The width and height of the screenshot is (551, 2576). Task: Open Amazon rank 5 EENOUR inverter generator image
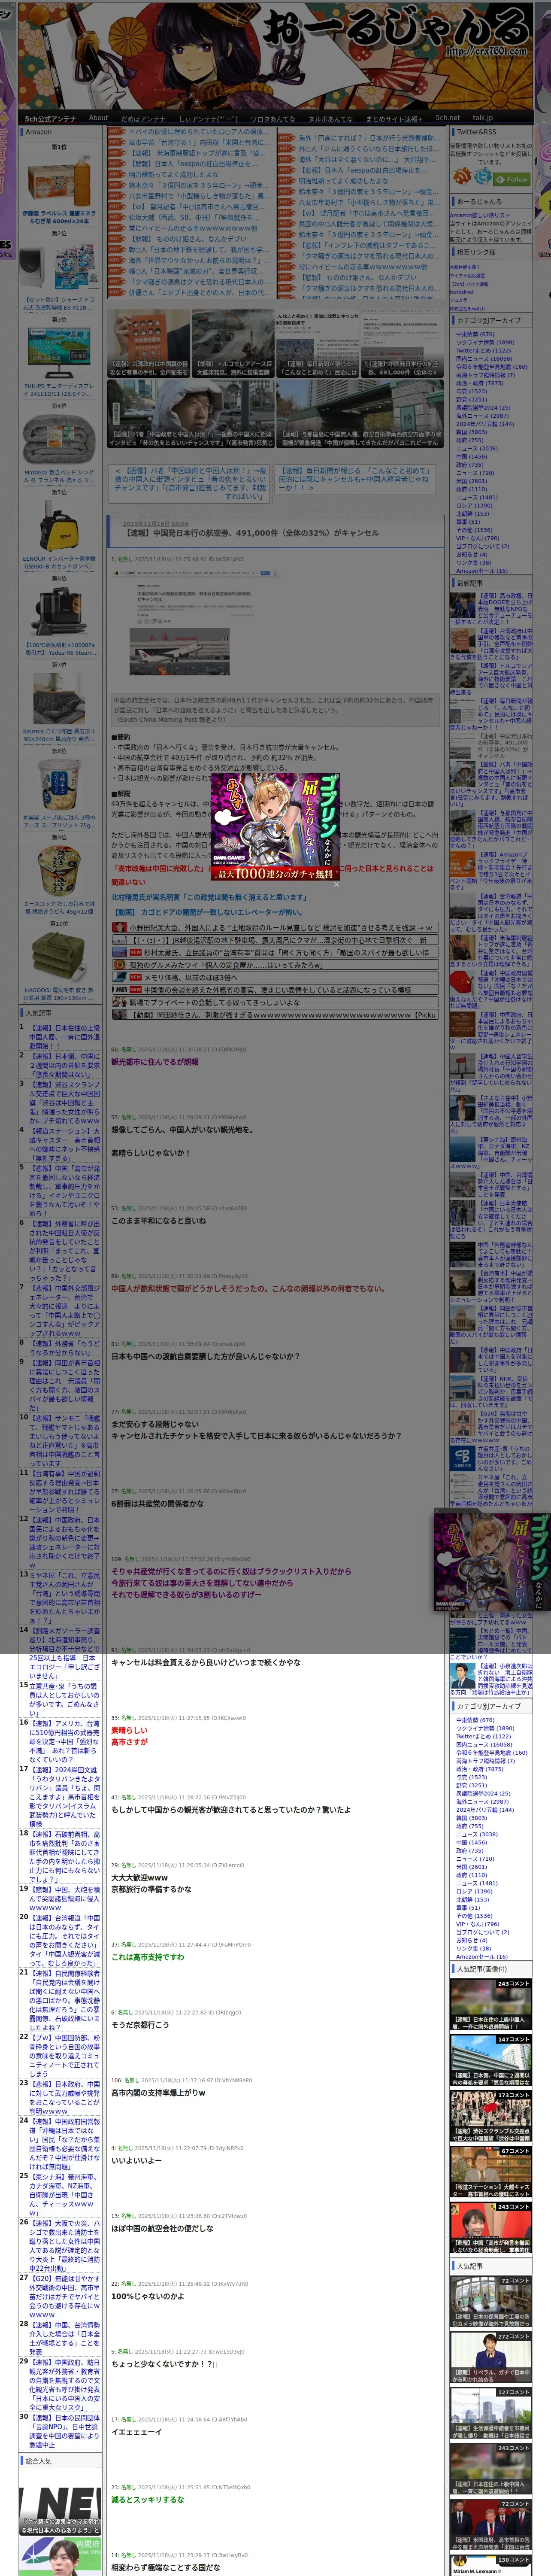[x=59, y=526]
